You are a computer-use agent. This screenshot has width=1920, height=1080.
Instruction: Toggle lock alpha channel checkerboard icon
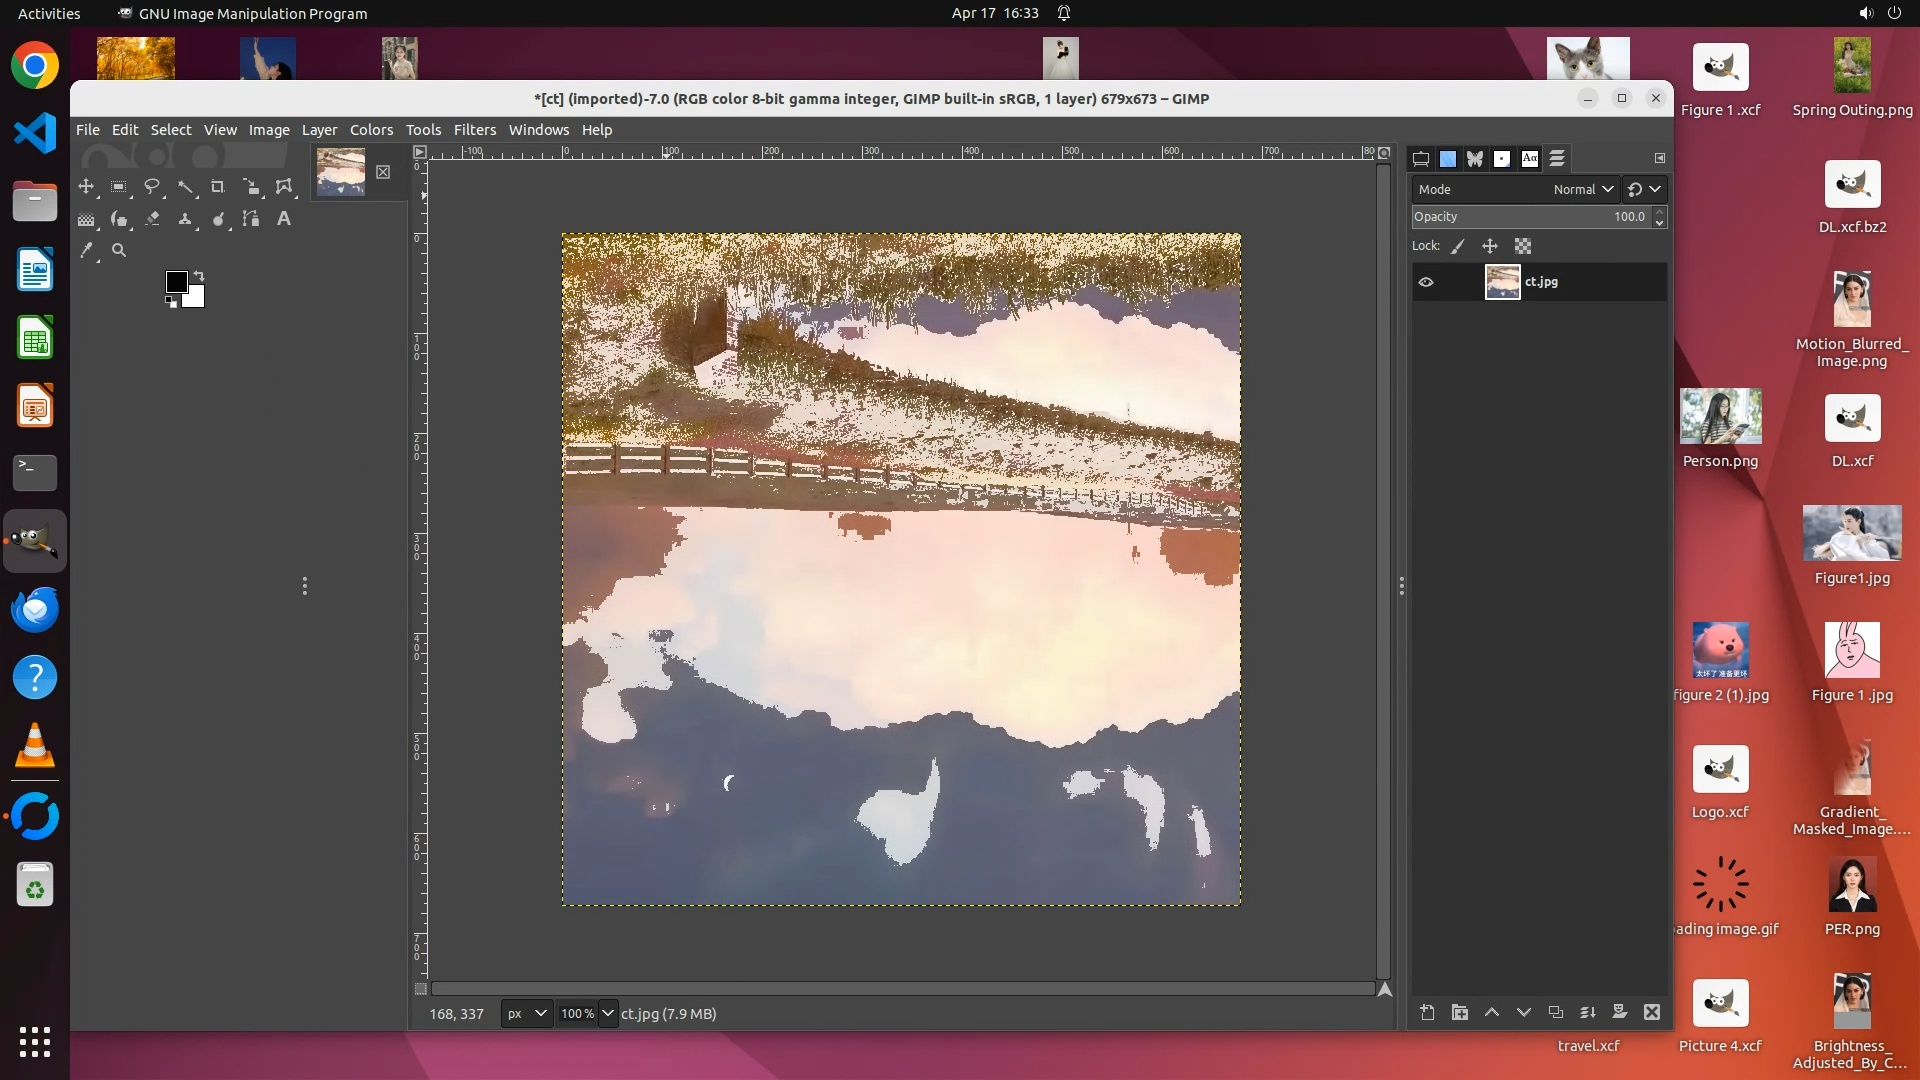click(1523, 246)
